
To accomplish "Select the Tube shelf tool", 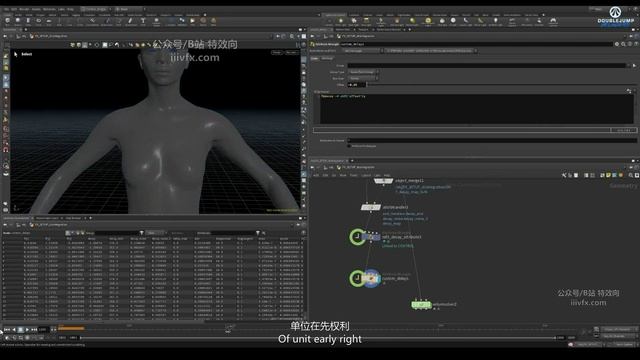I will (28, 21).
